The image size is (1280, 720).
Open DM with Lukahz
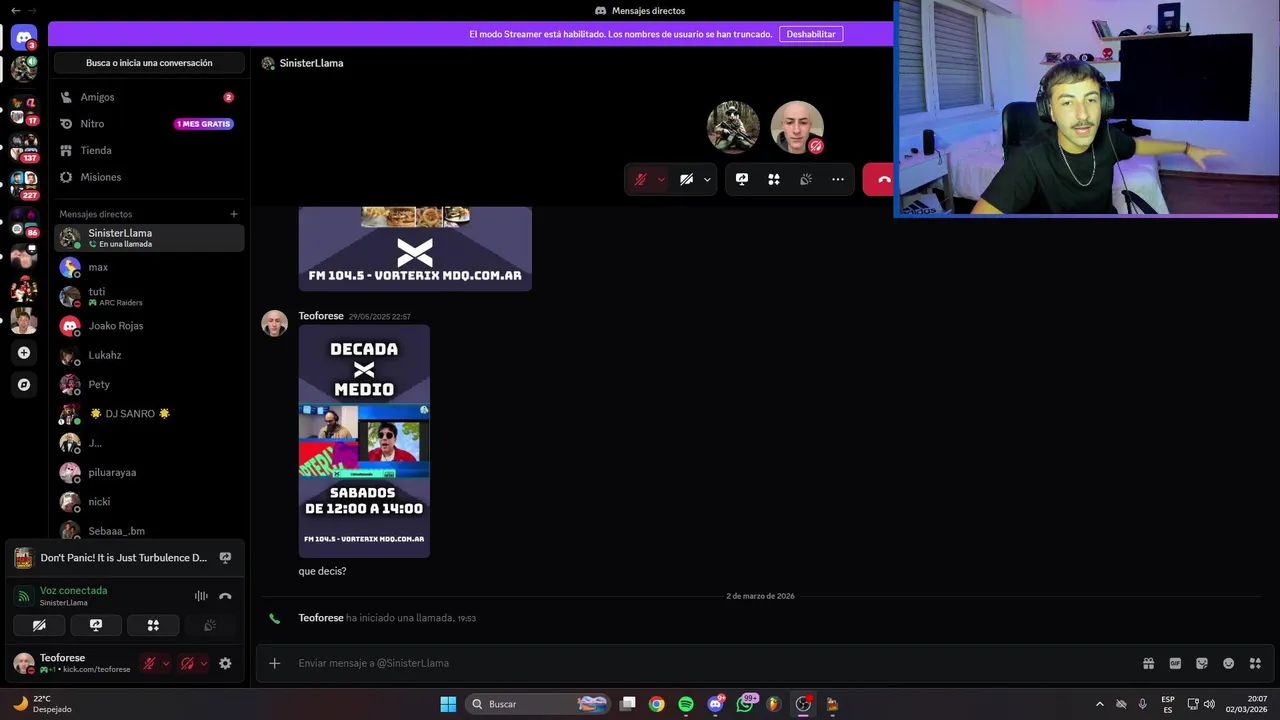(149, 355)
